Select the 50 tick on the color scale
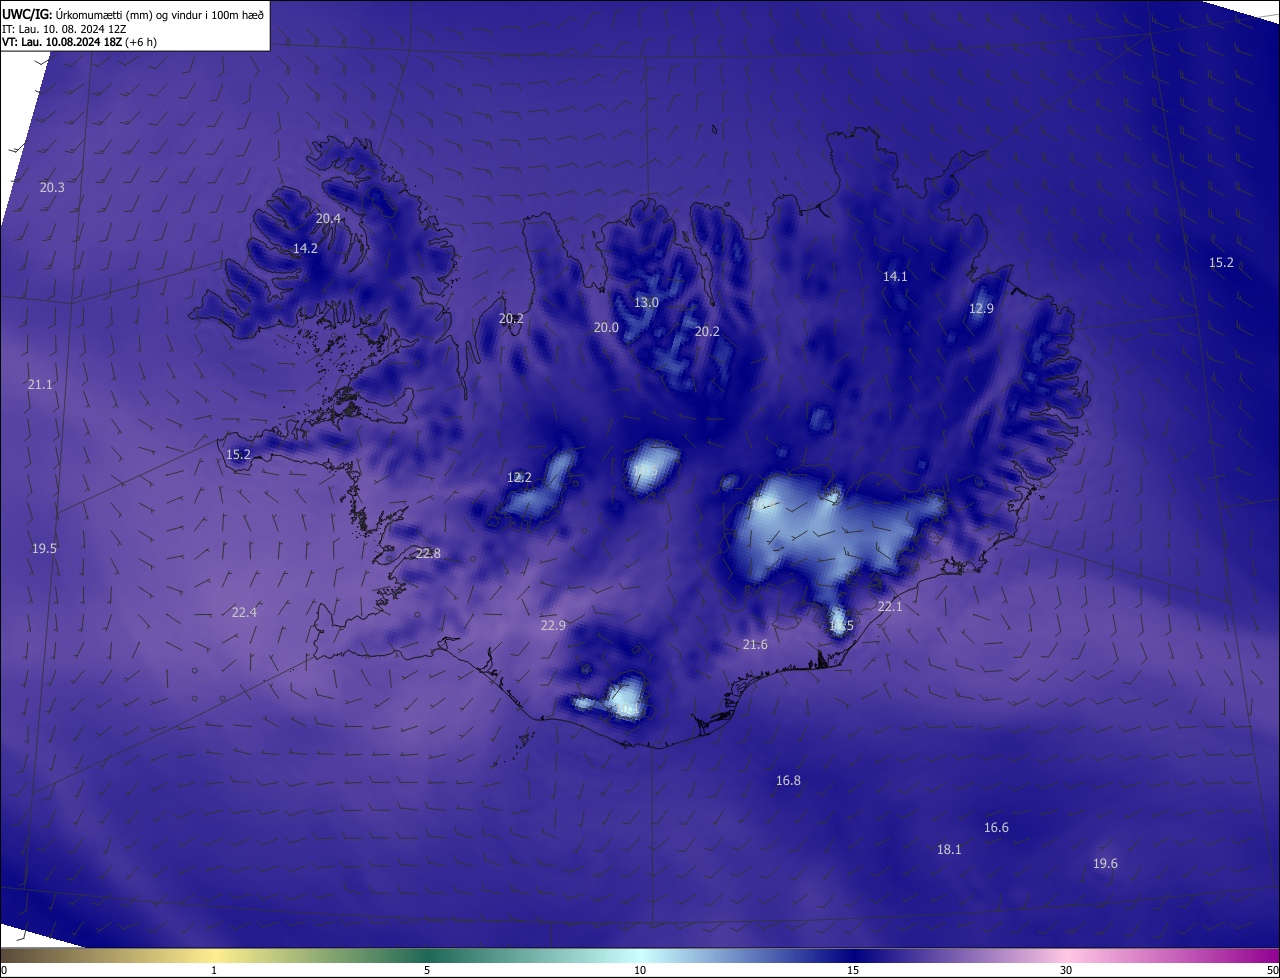 pos(1272,970)
